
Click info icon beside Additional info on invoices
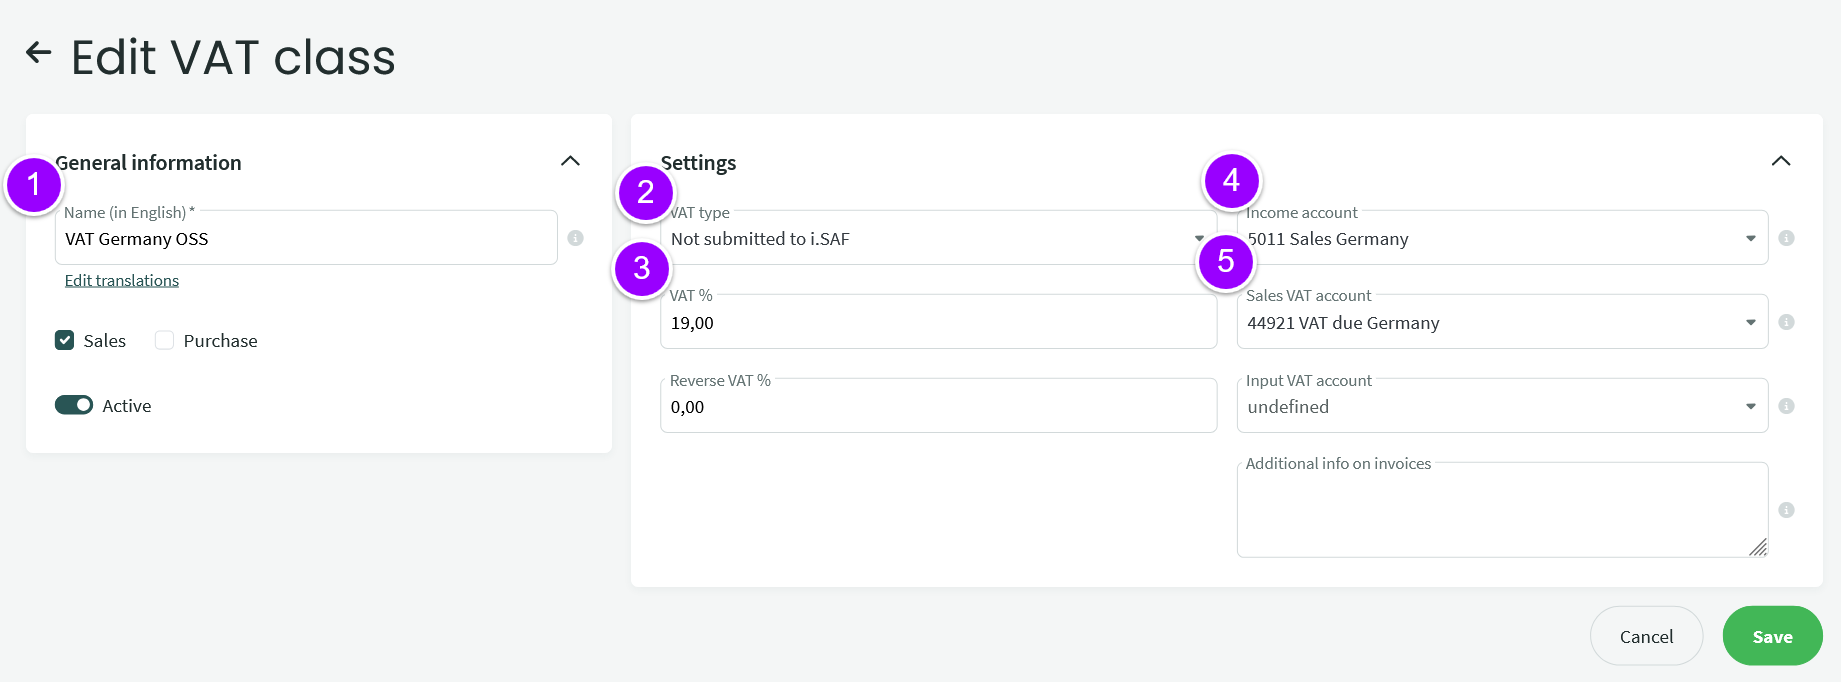[x=1786, y=510]
